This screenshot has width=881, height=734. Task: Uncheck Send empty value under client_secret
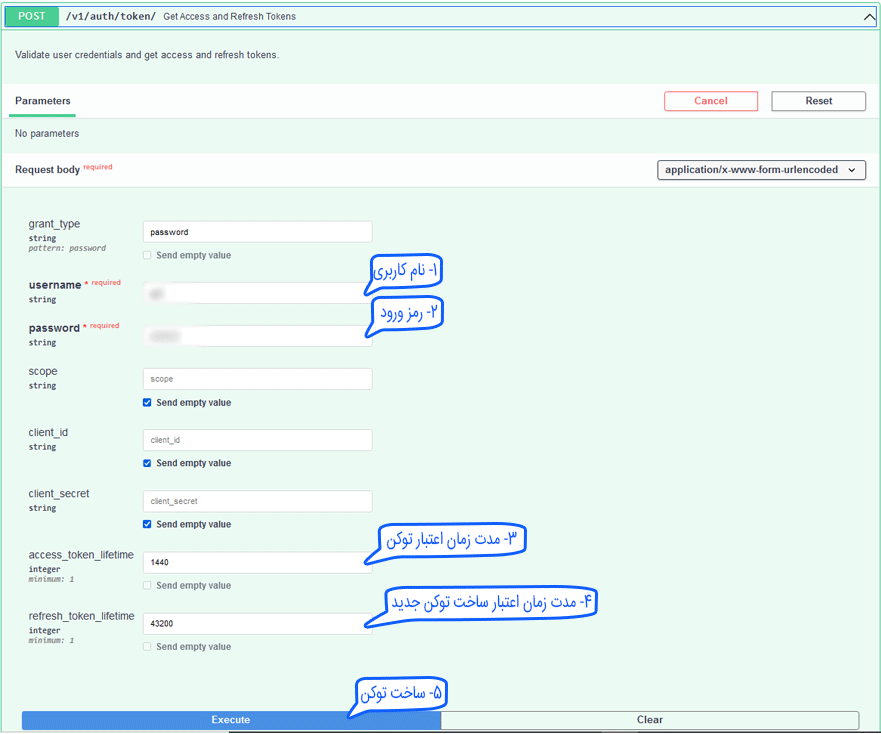[148, 525]
